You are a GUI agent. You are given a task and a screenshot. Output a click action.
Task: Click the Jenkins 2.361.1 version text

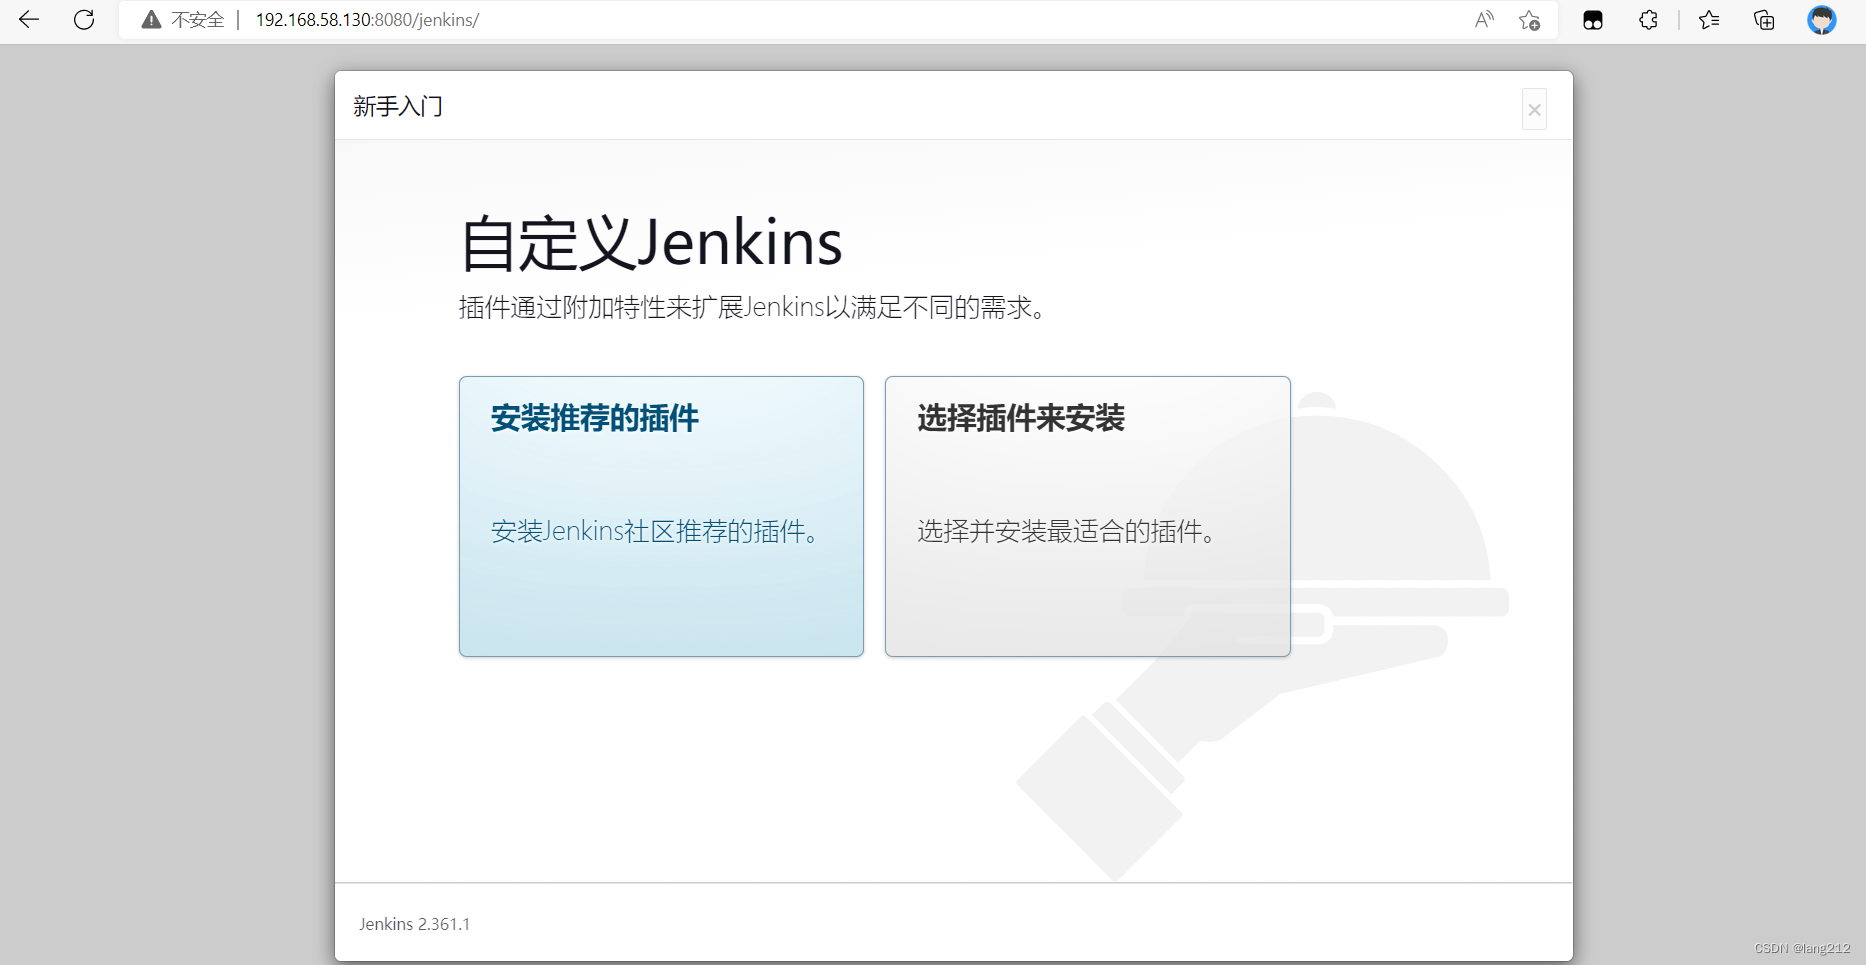[414, 924]
